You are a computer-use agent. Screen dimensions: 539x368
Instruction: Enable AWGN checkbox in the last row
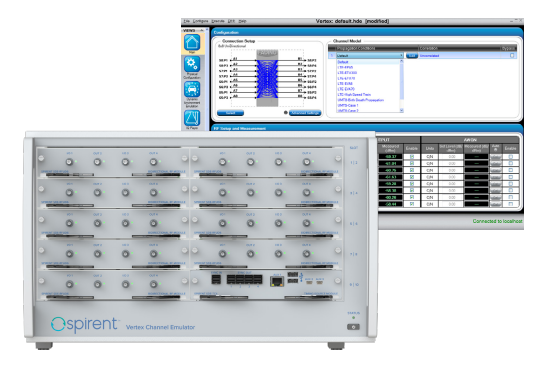[x=510, y=204]
